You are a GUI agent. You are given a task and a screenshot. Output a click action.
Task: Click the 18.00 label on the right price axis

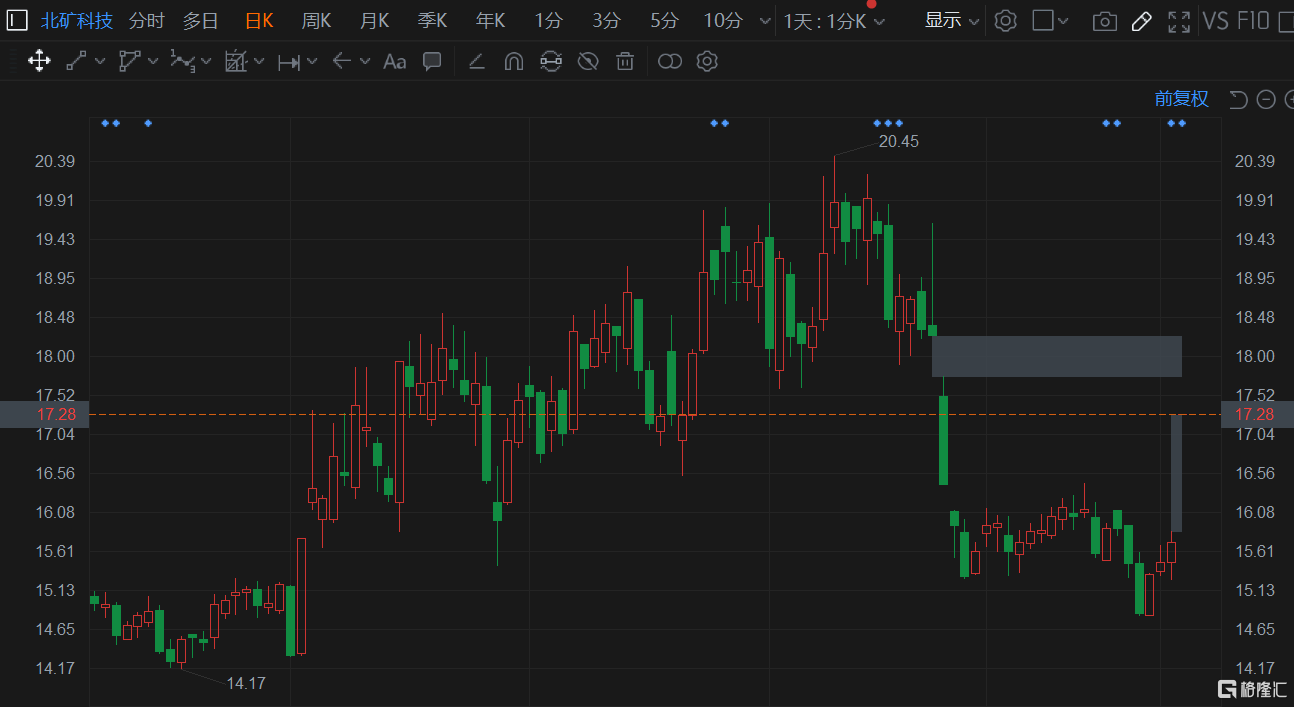tap(1255, 357)
